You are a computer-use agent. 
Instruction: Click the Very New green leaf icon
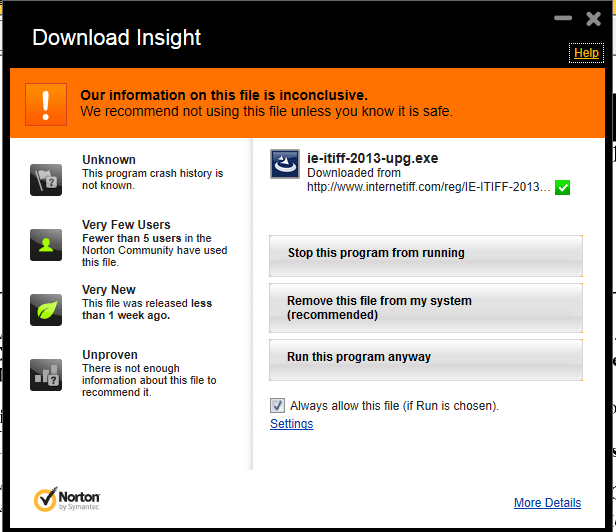pos(46,310)
